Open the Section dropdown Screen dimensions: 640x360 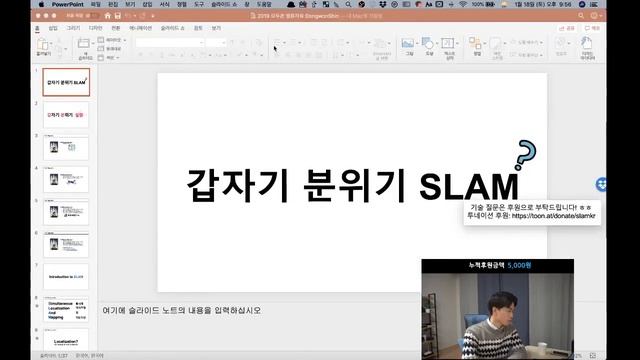click(x=109, y=58)
